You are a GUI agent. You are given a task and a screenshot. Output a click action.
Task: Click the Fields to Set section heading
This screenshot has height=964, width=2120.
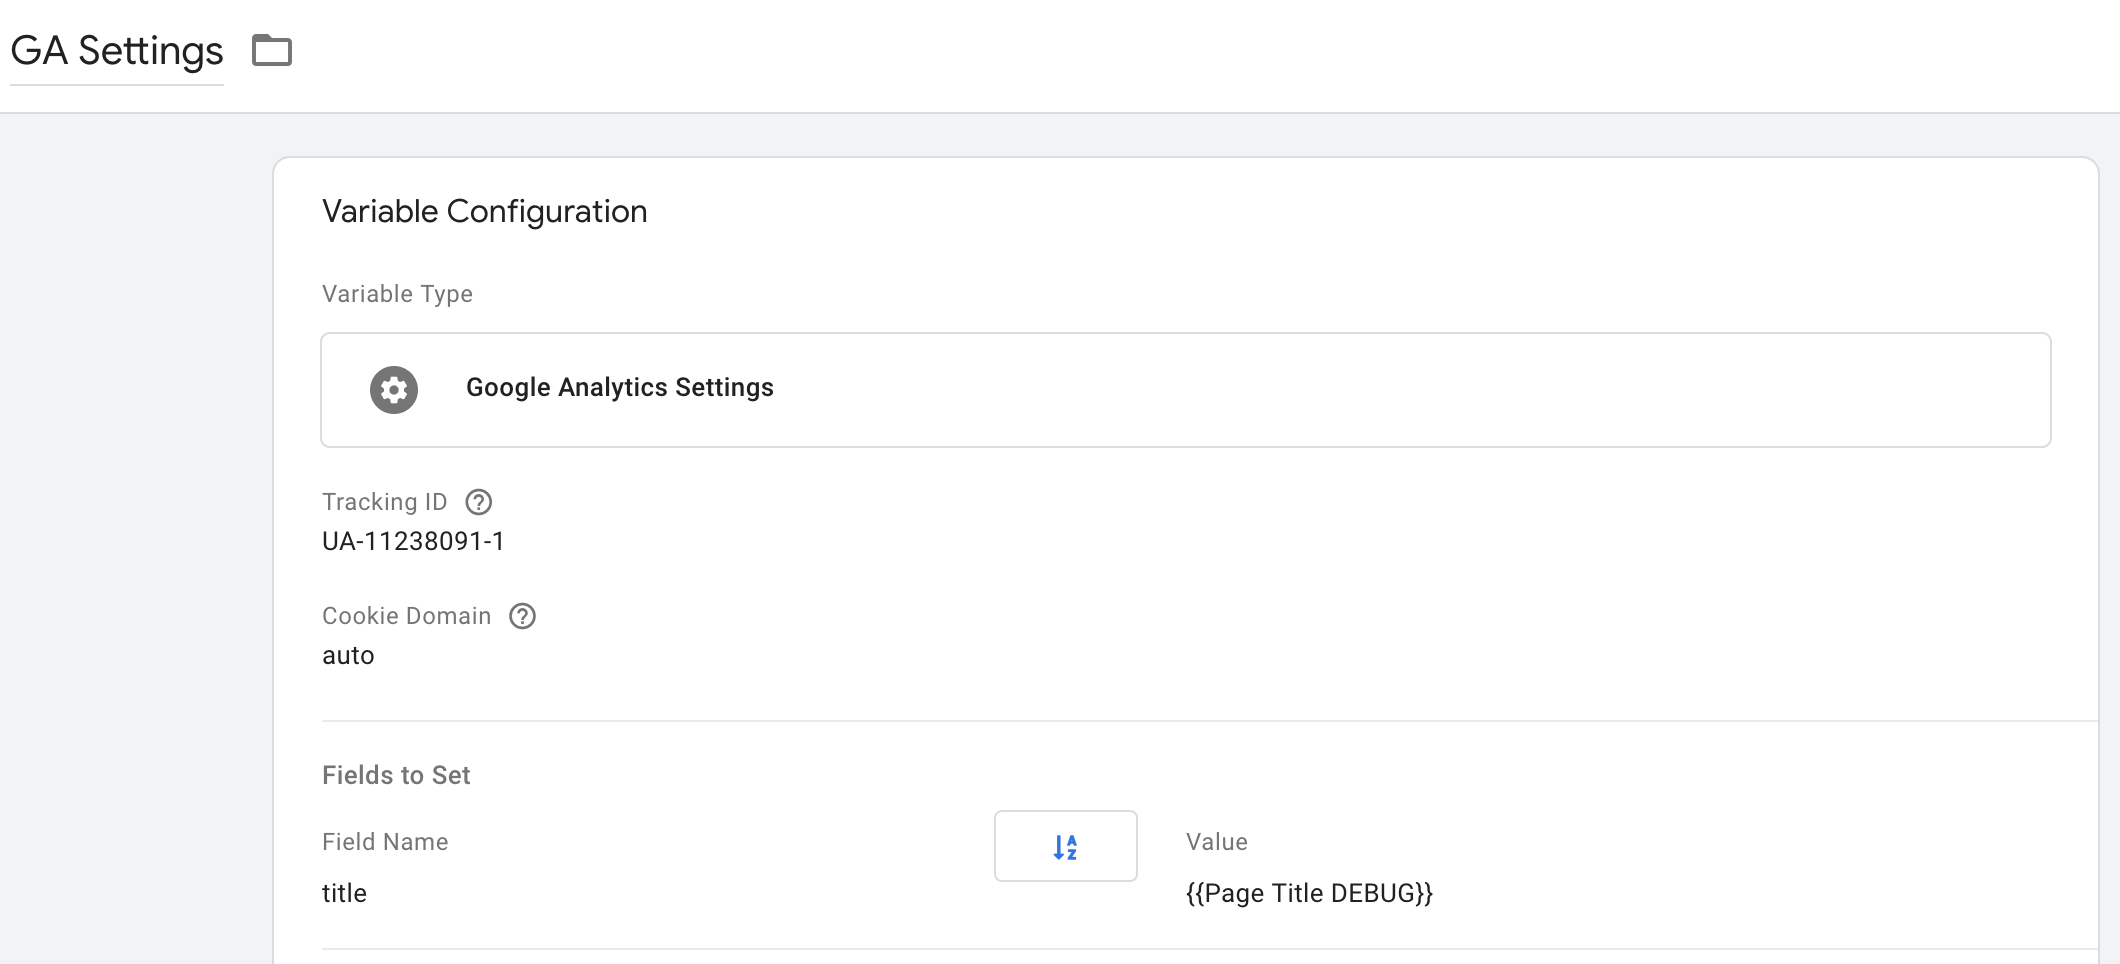pyautogui.click(x=396, y=775)
